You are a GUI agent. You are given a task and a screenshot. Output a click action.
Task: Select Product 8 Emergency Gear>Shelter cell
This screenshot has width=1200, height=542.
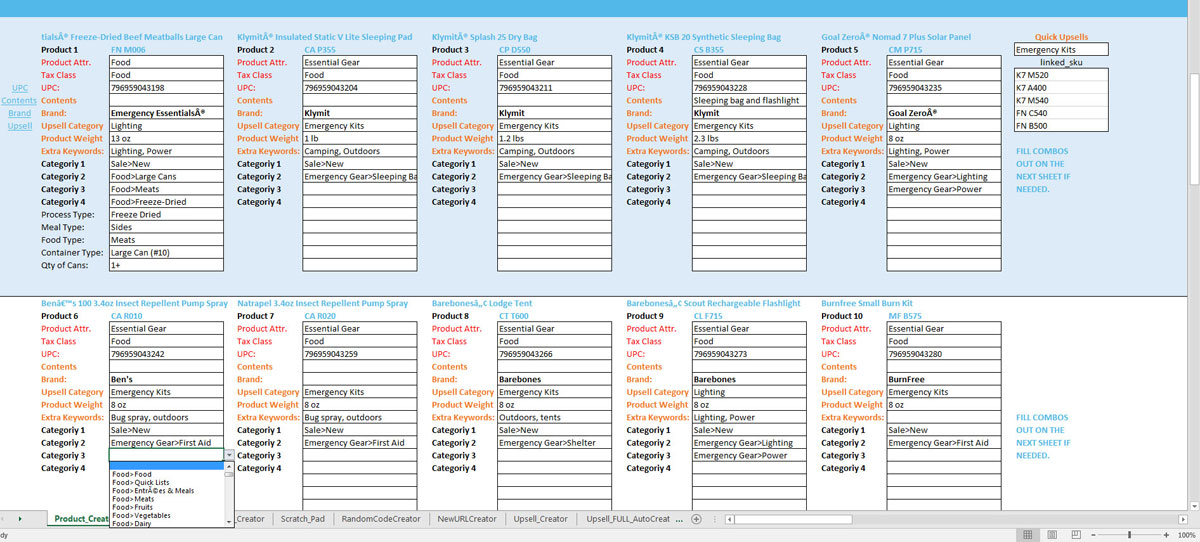[555, 443]
